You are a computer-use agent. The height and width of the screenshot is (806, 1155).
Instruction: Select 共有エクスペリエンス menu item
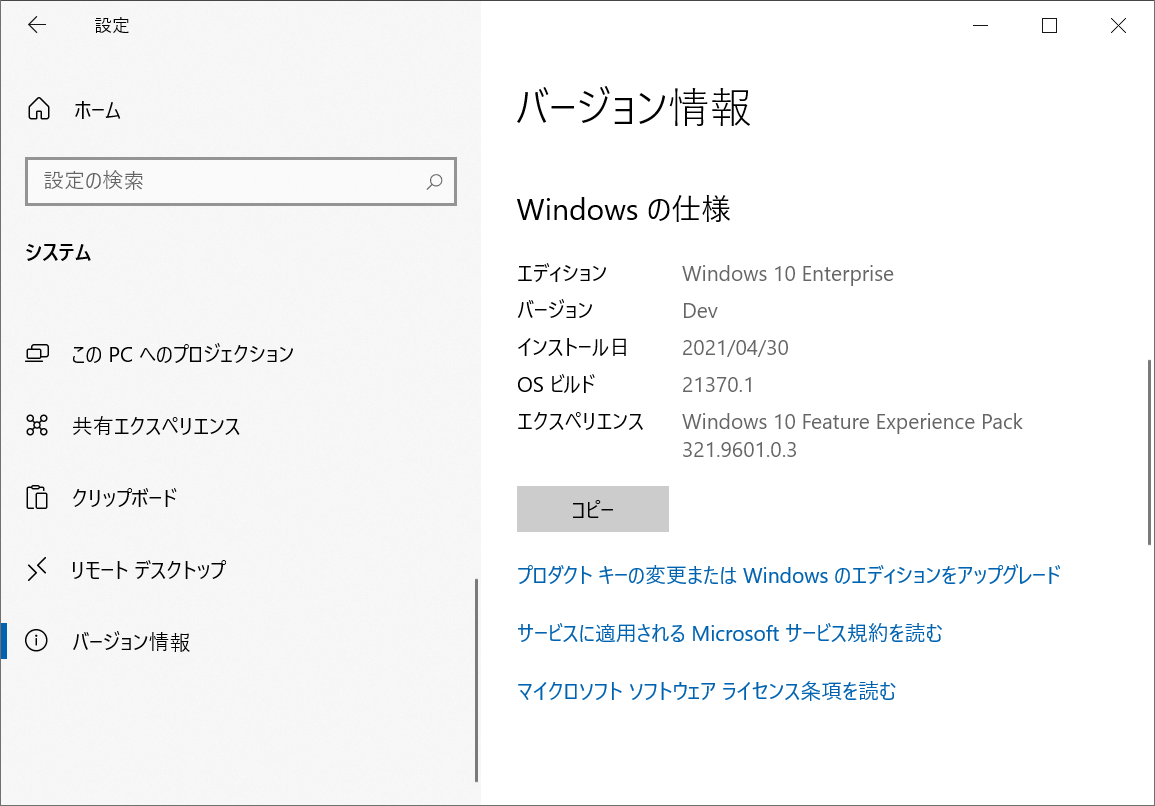pos(156,426)
